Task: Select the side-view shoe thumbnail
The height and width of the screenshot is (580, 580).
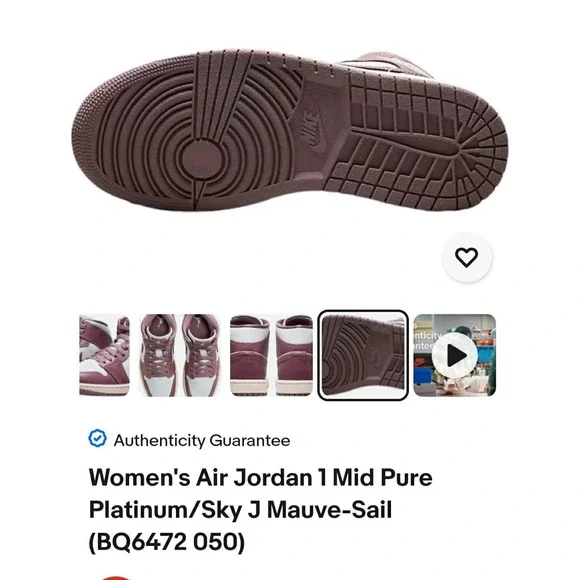Action: [104, 355]
